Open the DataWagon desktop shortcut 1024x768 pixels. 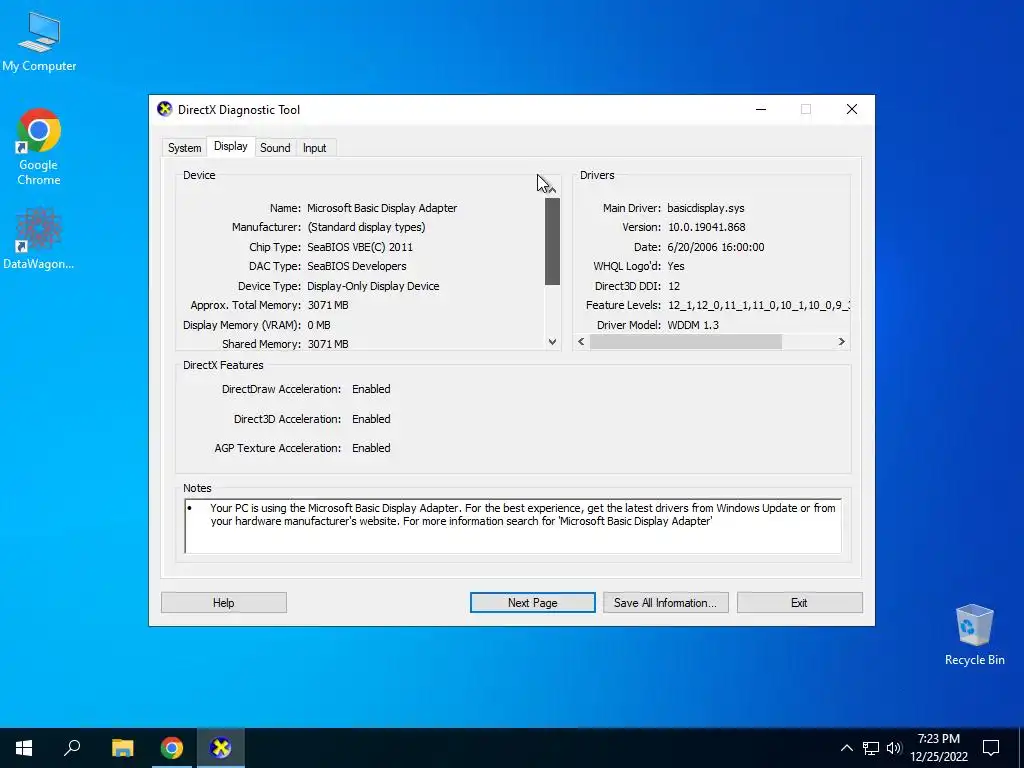(x=39, y=238)
